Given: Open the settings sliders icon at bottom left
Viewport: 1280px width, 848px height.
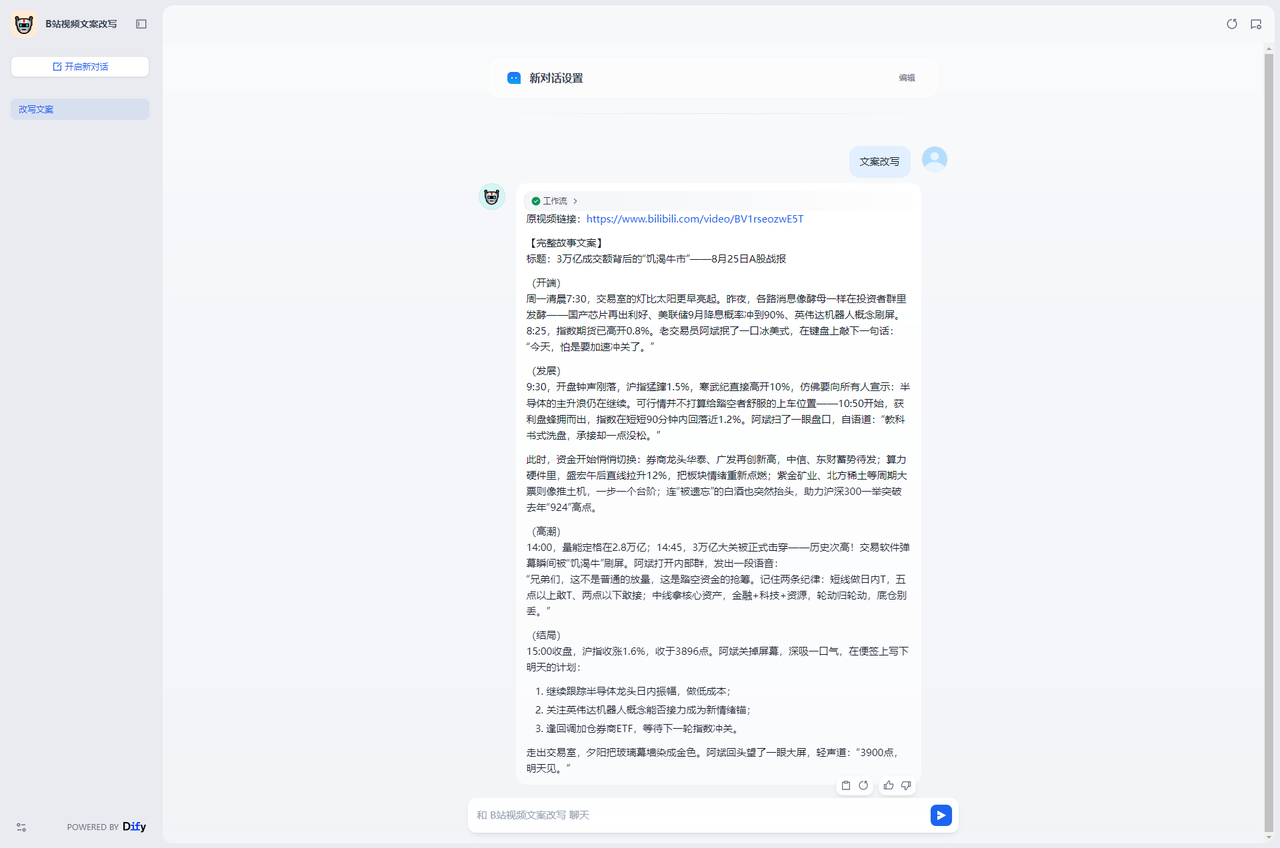Looking at the screenshot, I should [x=21, y=827].
